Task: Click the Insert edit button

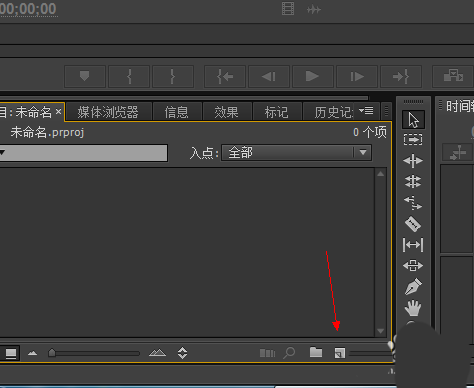Action: (x=453, y=77)
